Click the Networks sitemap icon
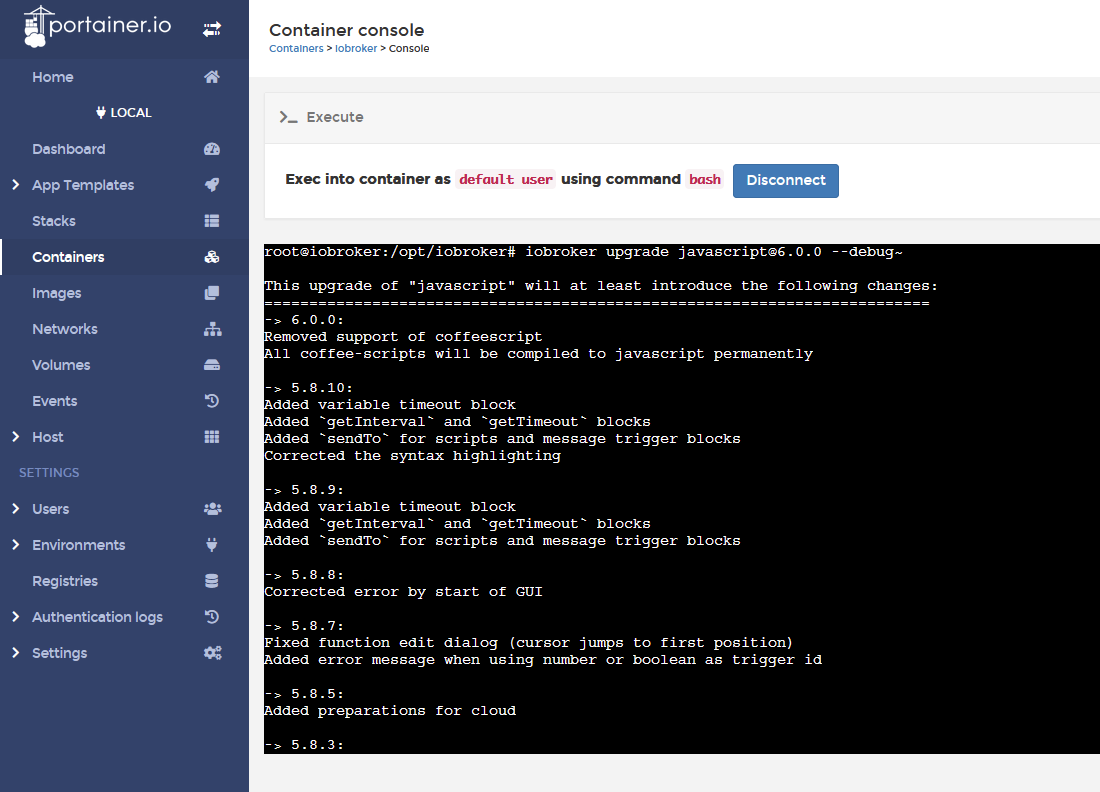 coord(213,329)
